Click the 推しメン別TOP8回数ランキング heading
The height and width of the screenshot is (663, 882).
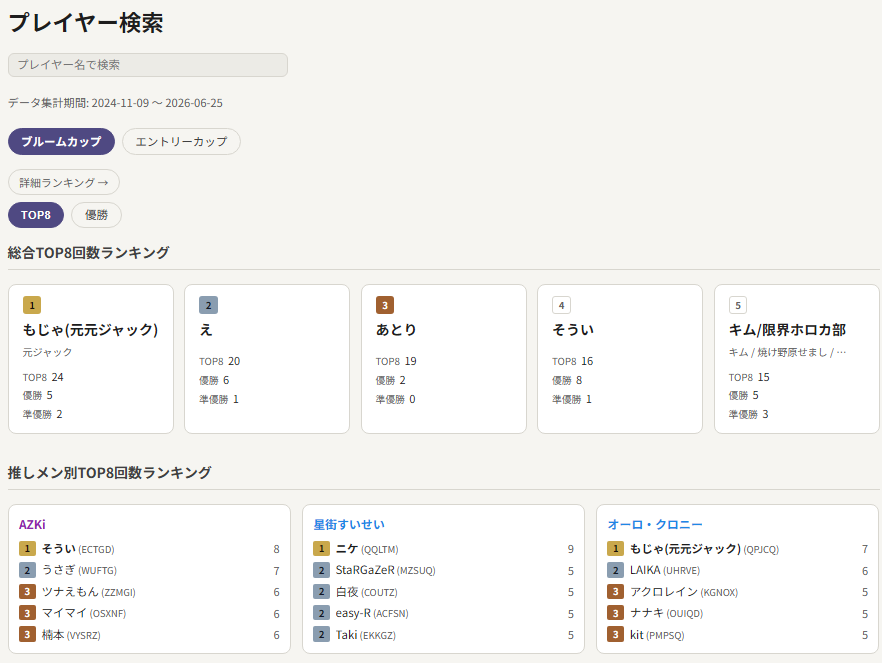110,472
